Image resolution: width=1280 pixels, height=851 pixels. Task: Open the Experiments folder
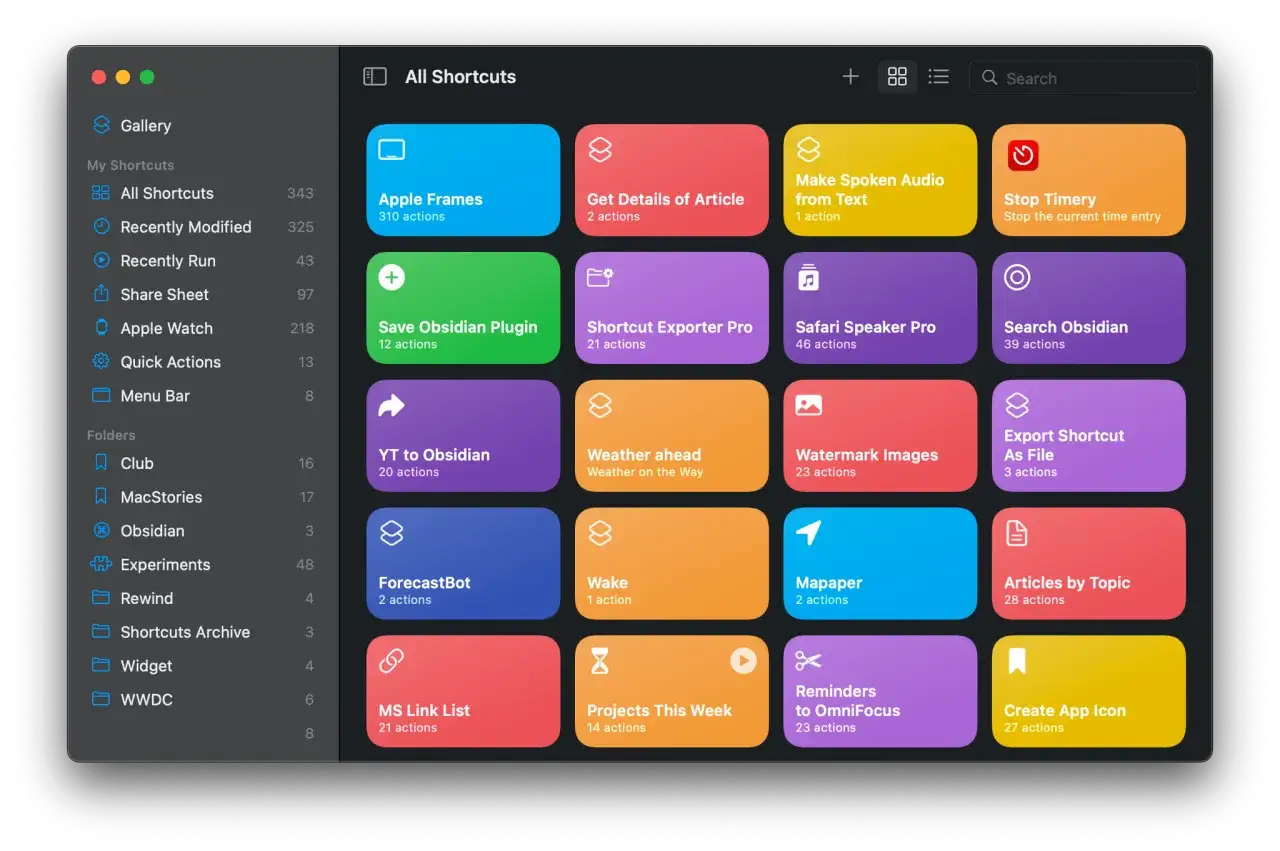203,565
